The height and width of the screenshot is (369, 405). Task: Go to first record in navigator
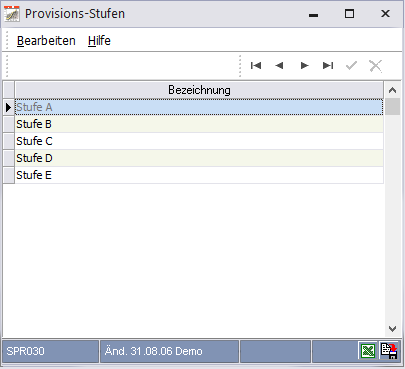click(x=256, y=65)
